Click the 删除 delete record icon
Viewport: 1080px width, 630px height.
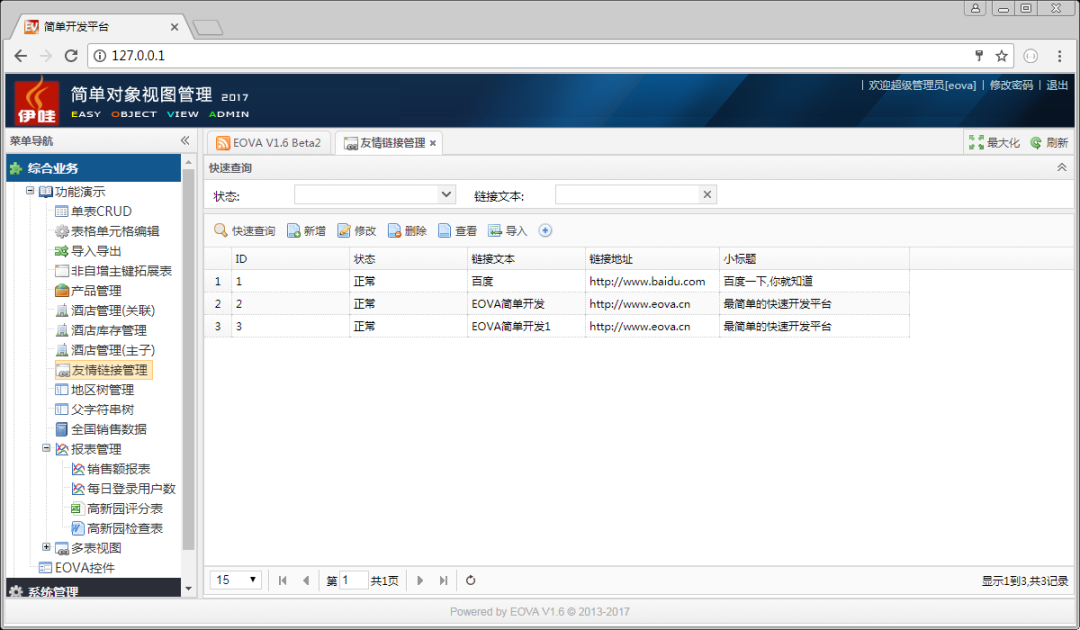395,231
